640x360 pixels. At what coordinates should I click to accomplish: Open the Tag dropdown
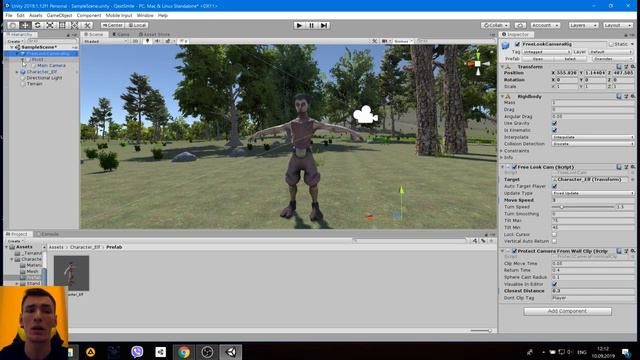546,52
